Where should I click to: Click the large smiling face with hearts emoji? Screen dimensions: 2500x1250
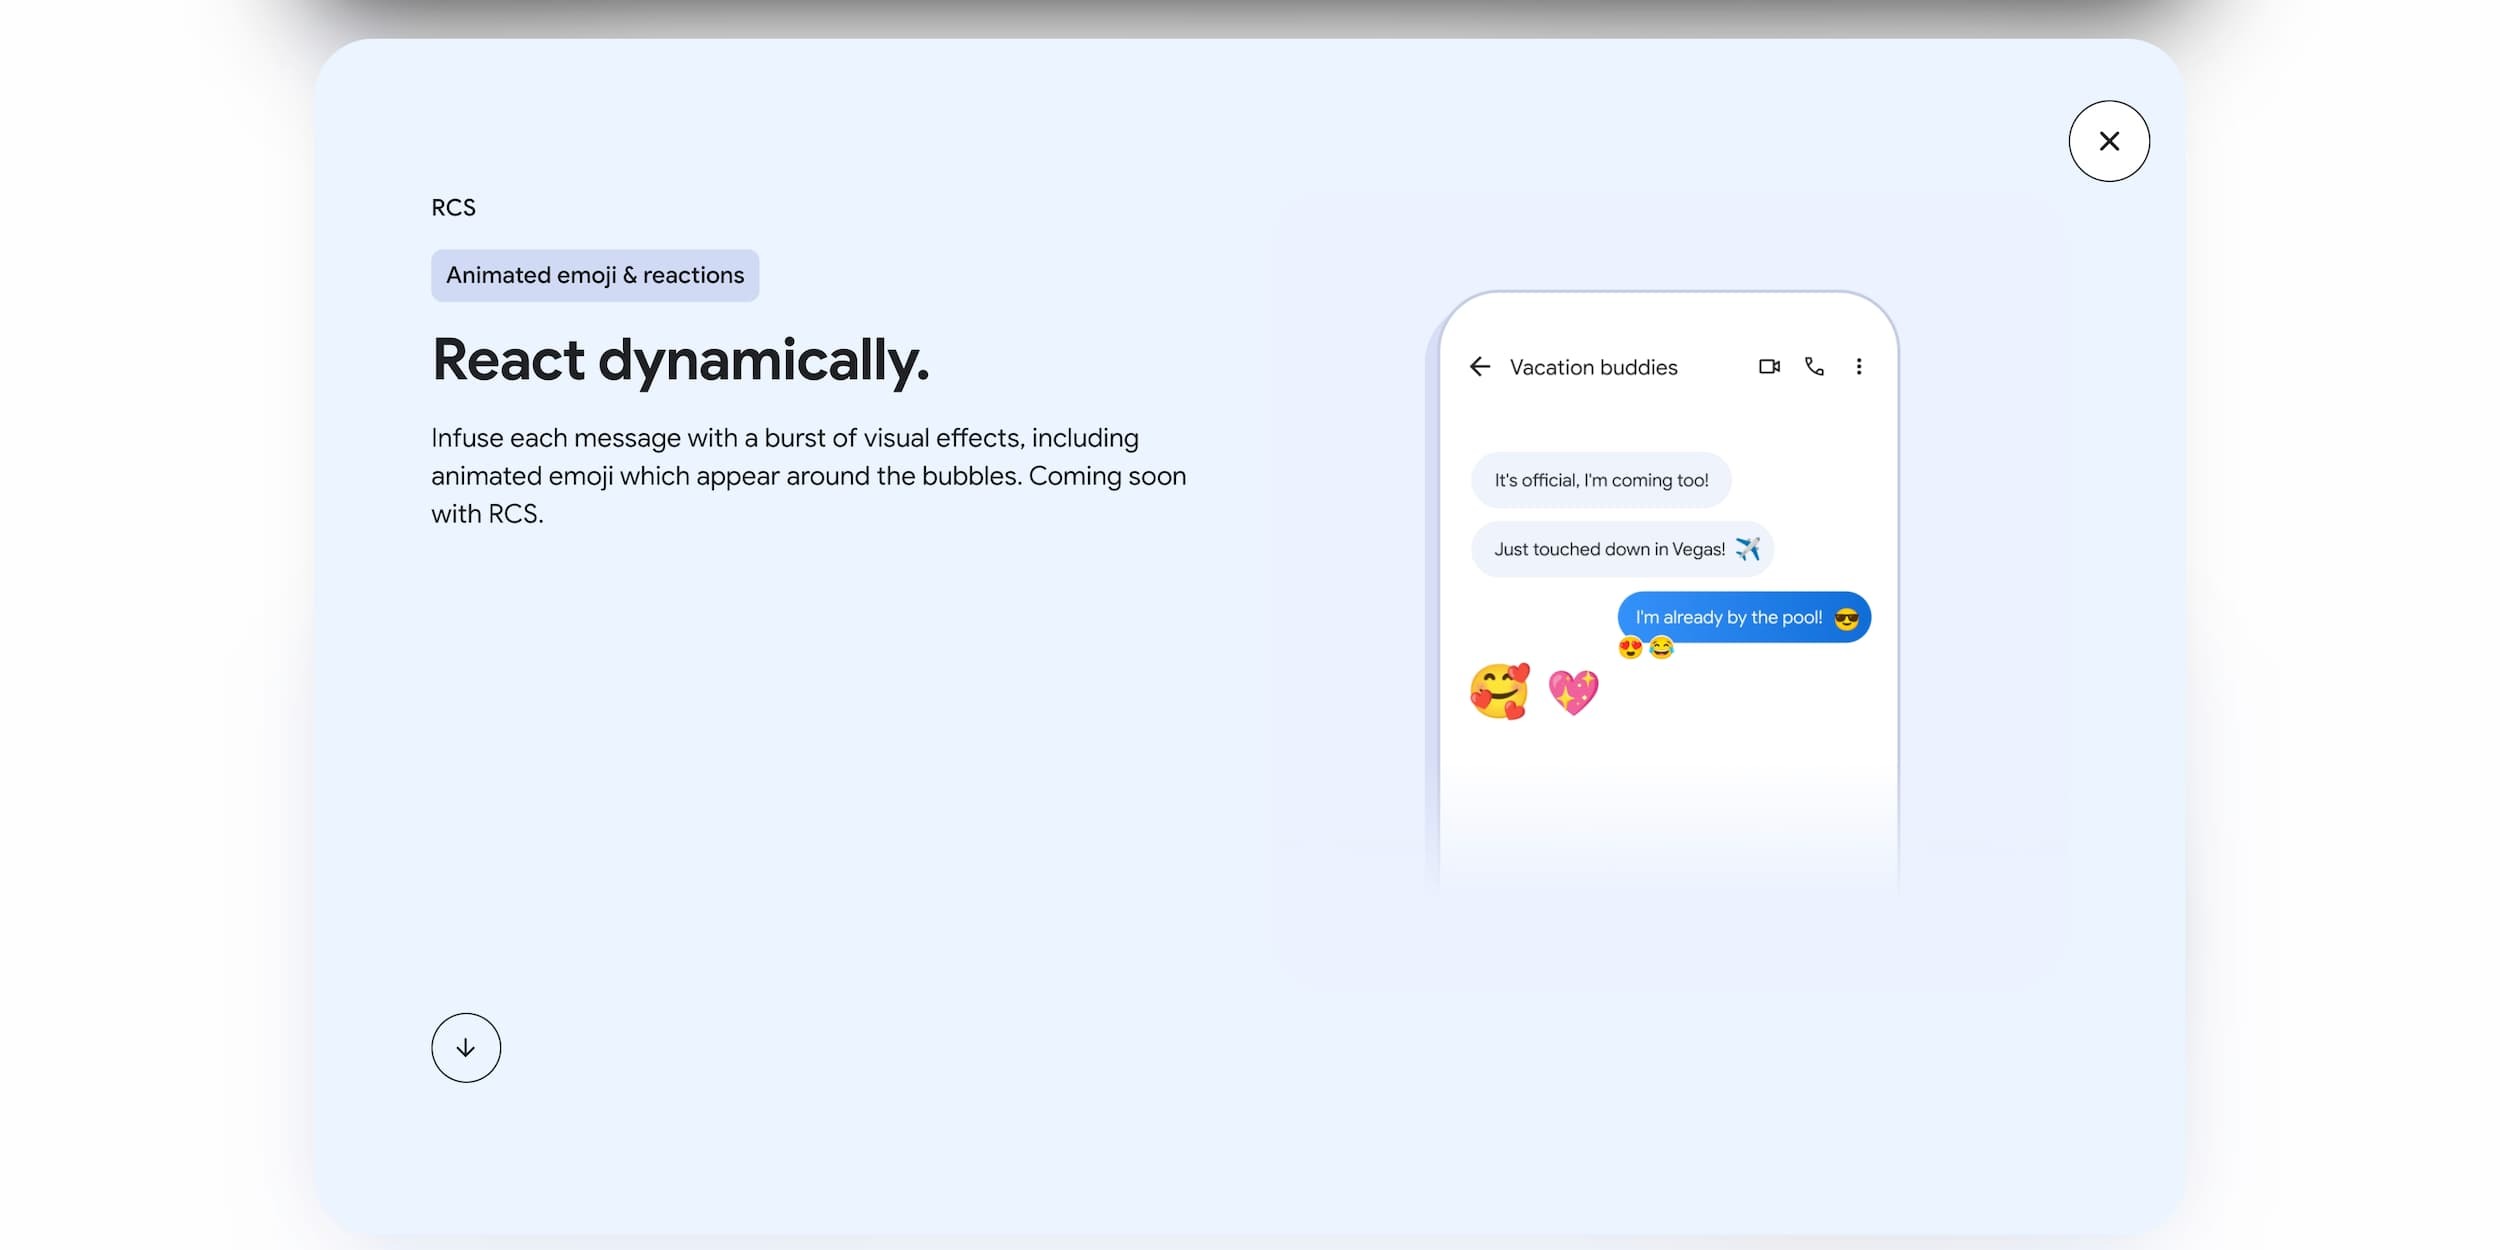click(x=1499, y=691)
